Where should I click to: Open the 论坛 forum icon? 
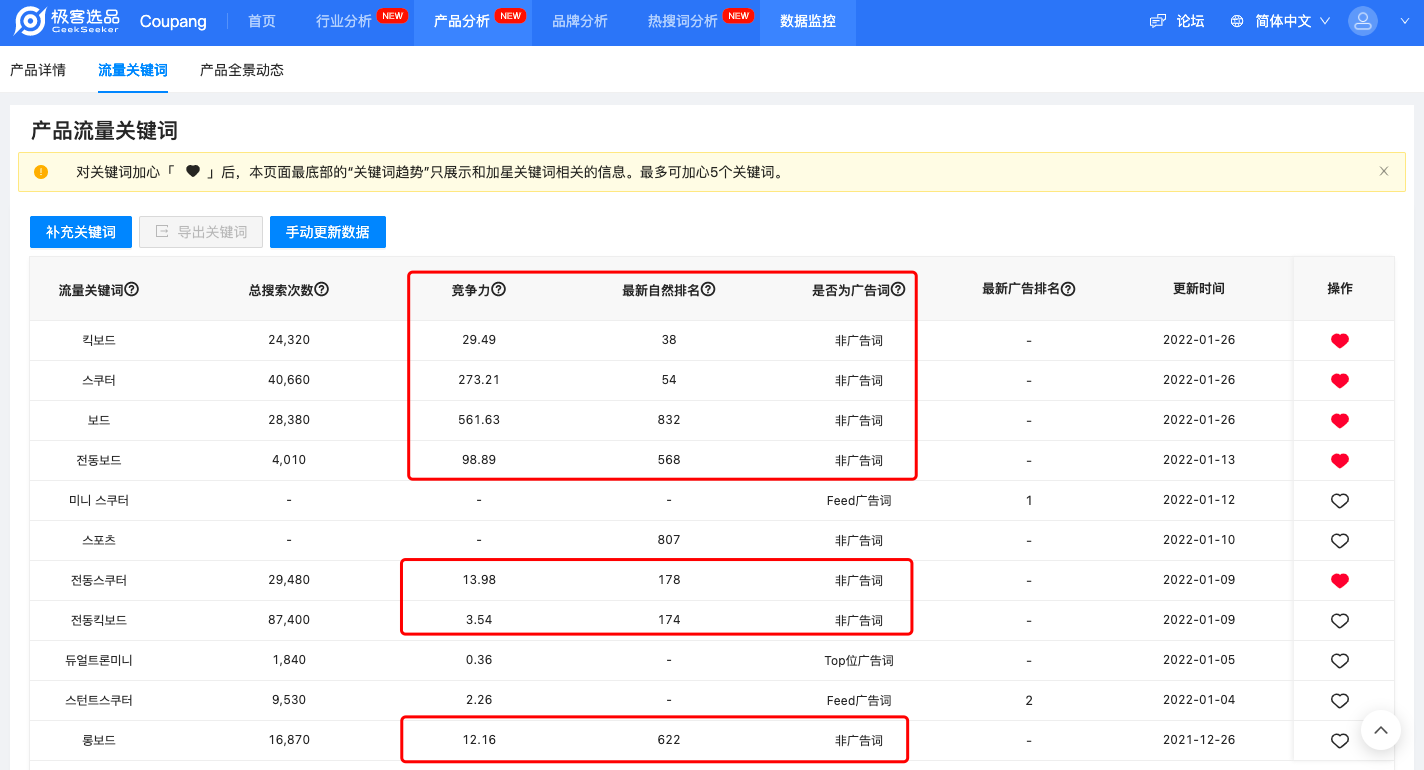pyautogui.click(x=1159, y=20)
